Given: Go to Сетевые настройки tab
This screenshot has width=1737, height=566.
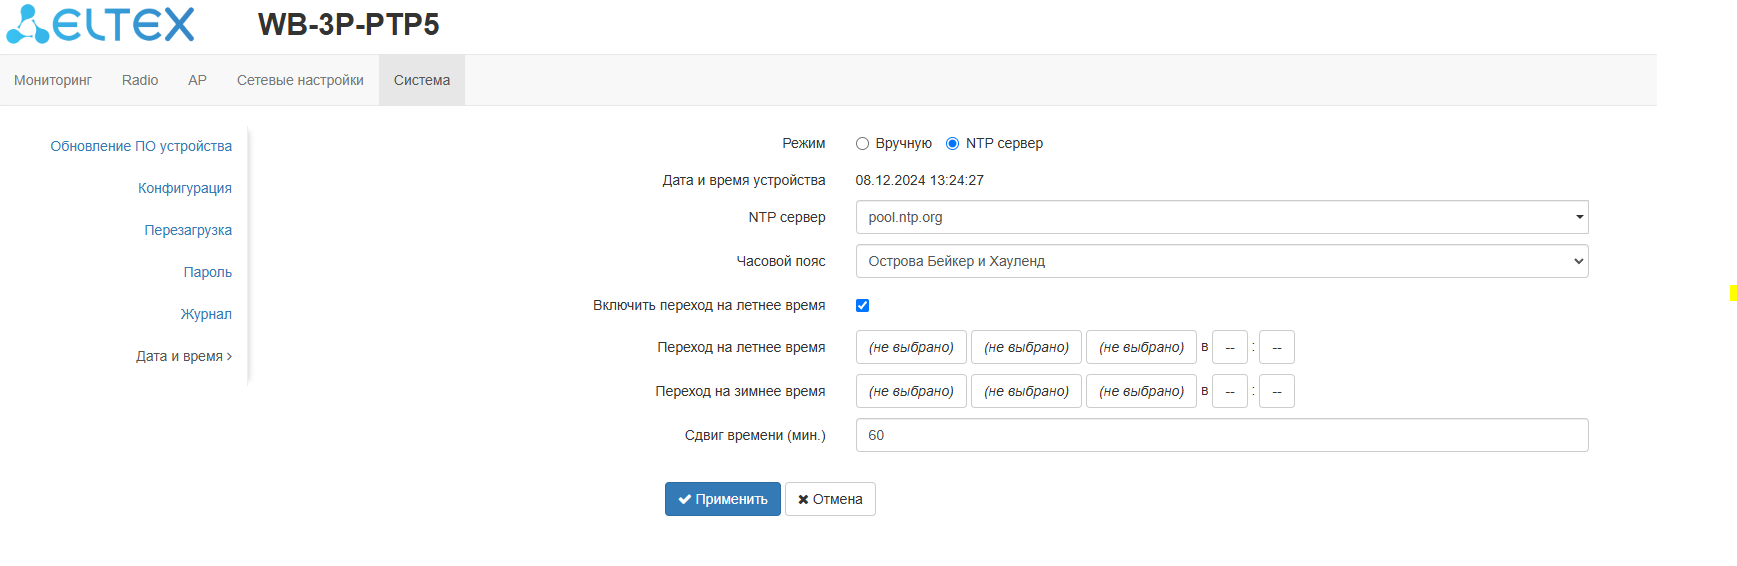Looking at the screenshot, I should click(x=300, y=80).
